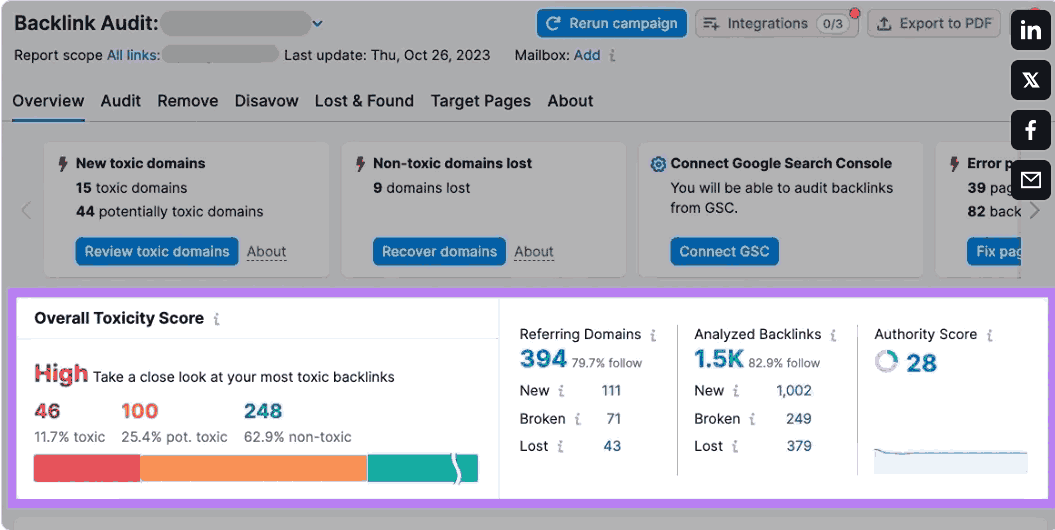Click info icon for Analyzed Backlinks Broken
This screenshot has width=1055, height=530.
pyautogui.click(x=752, y=419)
